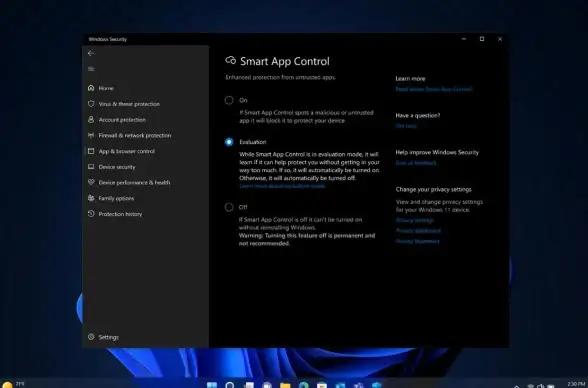588x388 pixels.
Task: Open Protection history
Action: click(x=115, y=214)
